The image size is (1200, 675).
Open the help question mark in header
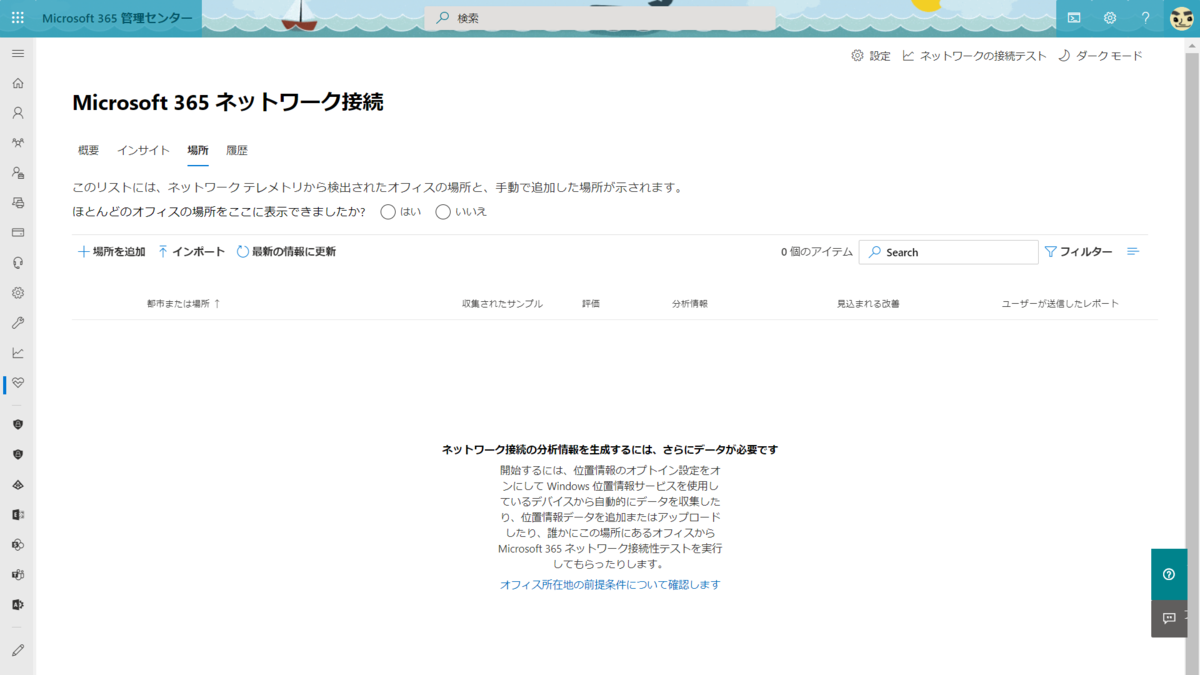tap(1146, 18)
